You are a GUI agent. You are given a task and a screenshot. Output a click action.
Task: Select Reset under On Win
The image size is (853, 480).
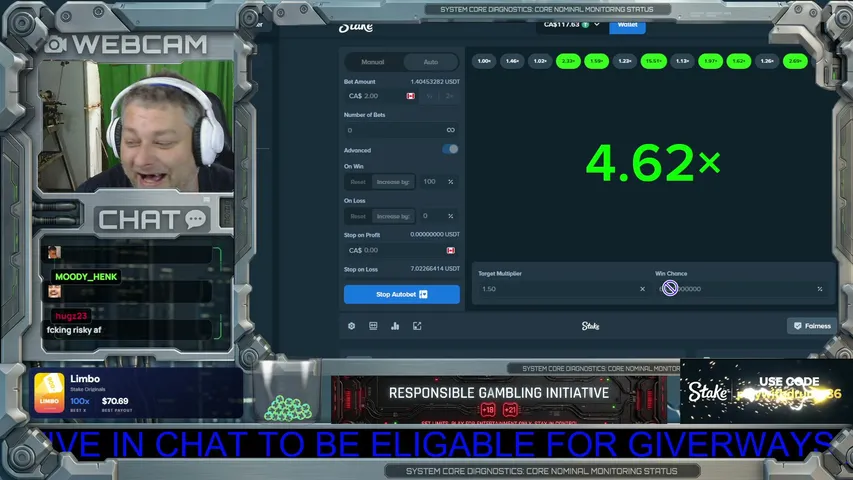[x=358, y=182]
